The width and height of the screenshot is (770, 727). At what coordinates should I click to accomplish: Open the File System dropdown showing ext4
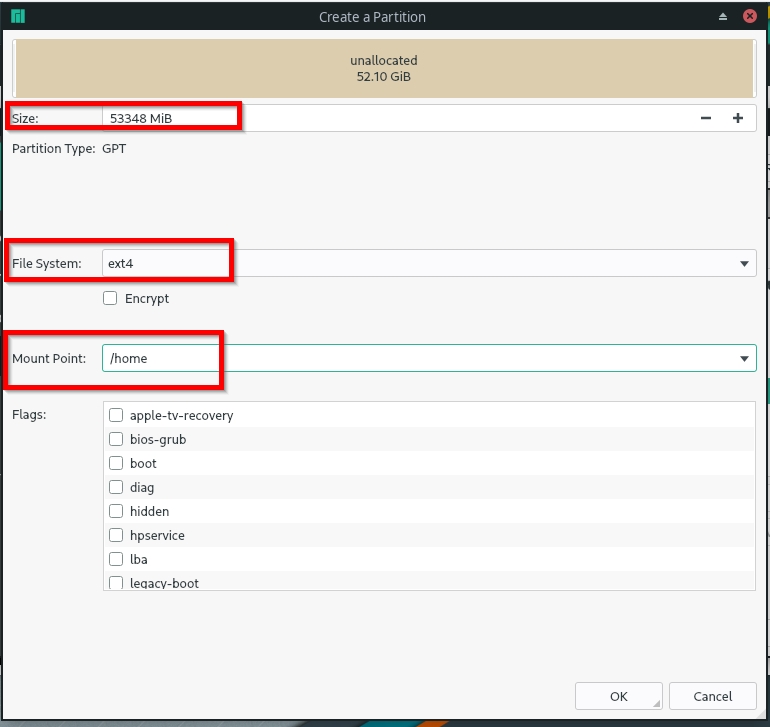tap(429, 263)
